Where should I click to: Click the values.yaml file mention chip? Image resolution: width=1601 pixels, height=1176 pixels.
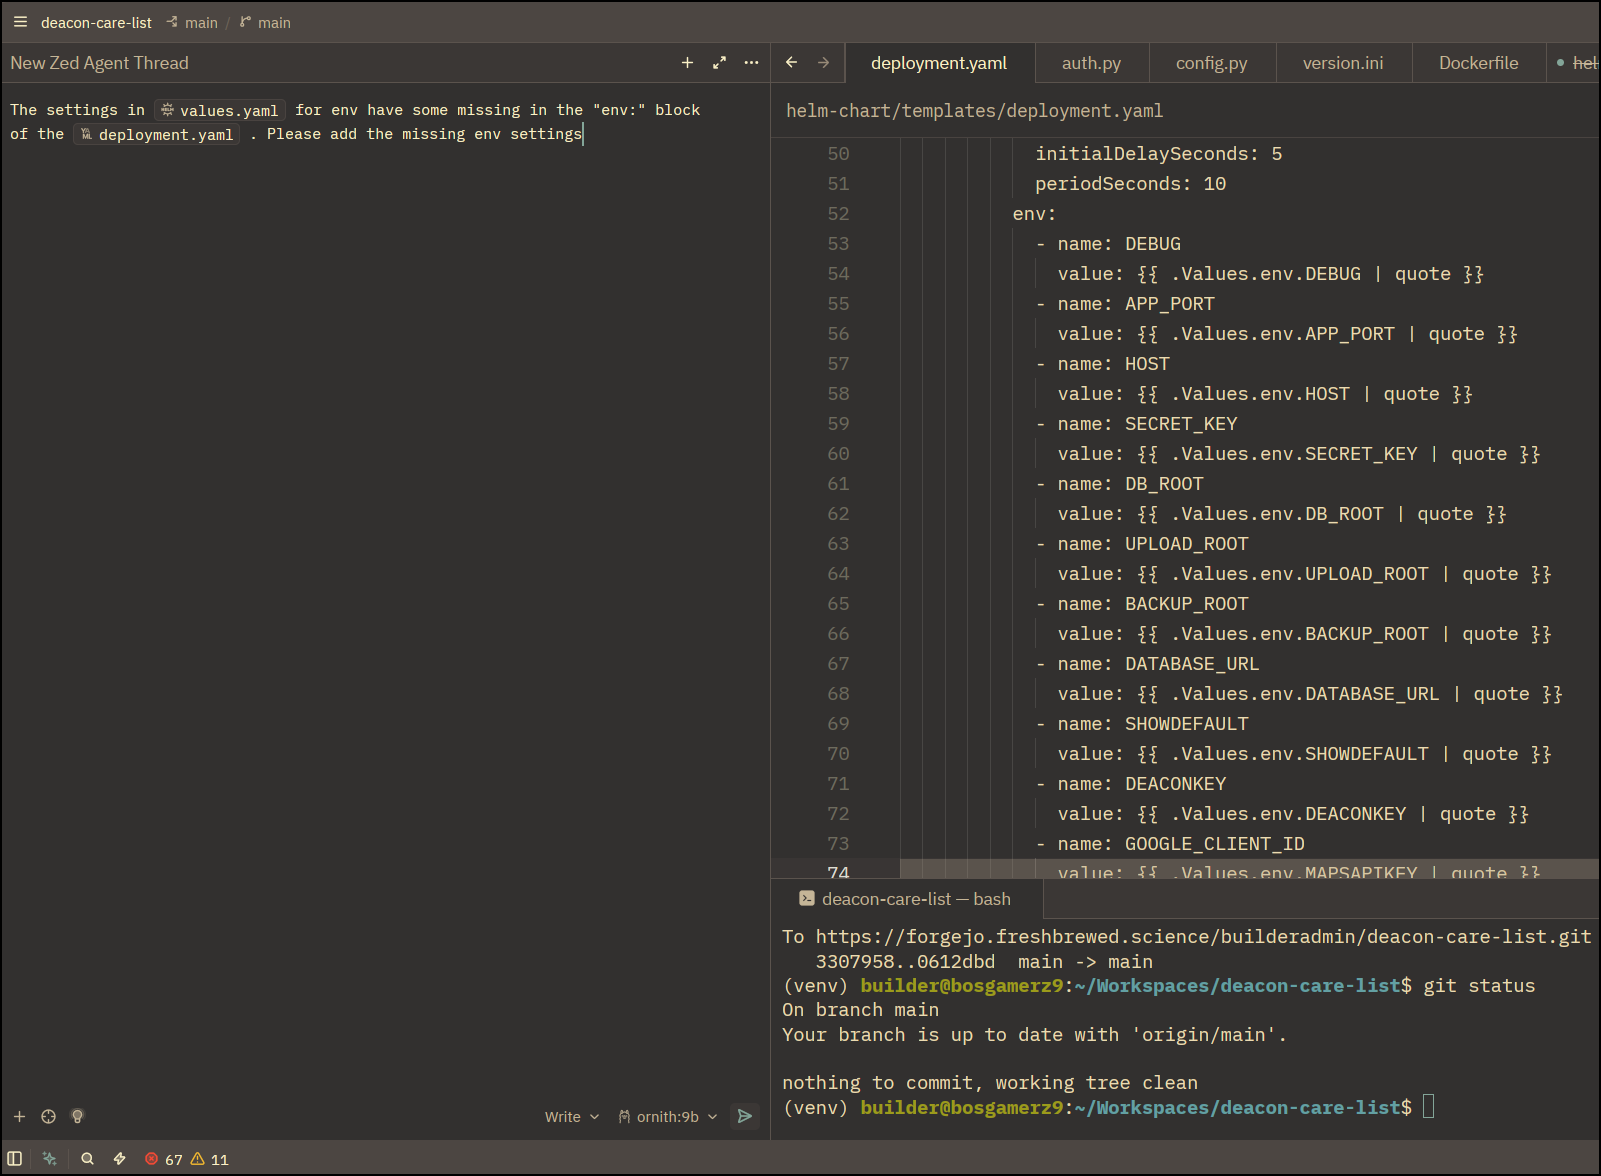pos(220,110)
